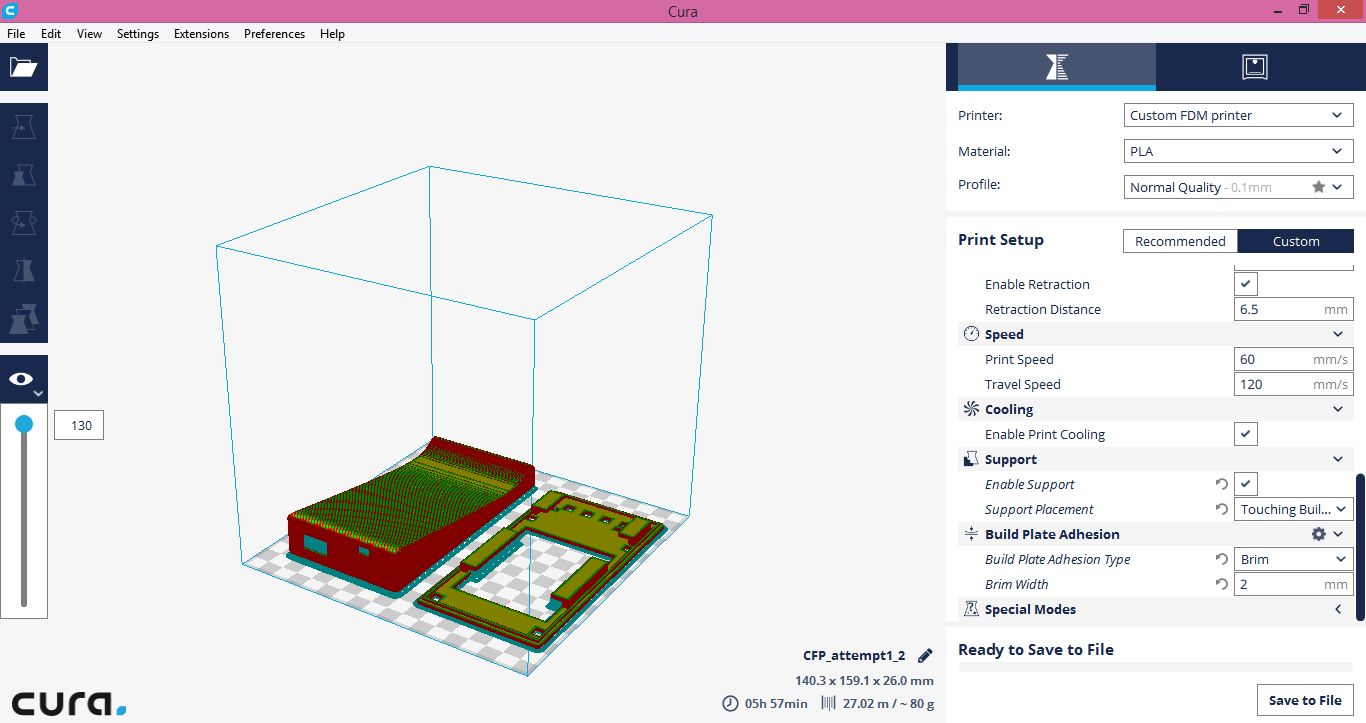The width and height of the screenshot is (1366, 723).
Task: Open the Profile dropdown Normal Quality
Action: pos(1239,187)
